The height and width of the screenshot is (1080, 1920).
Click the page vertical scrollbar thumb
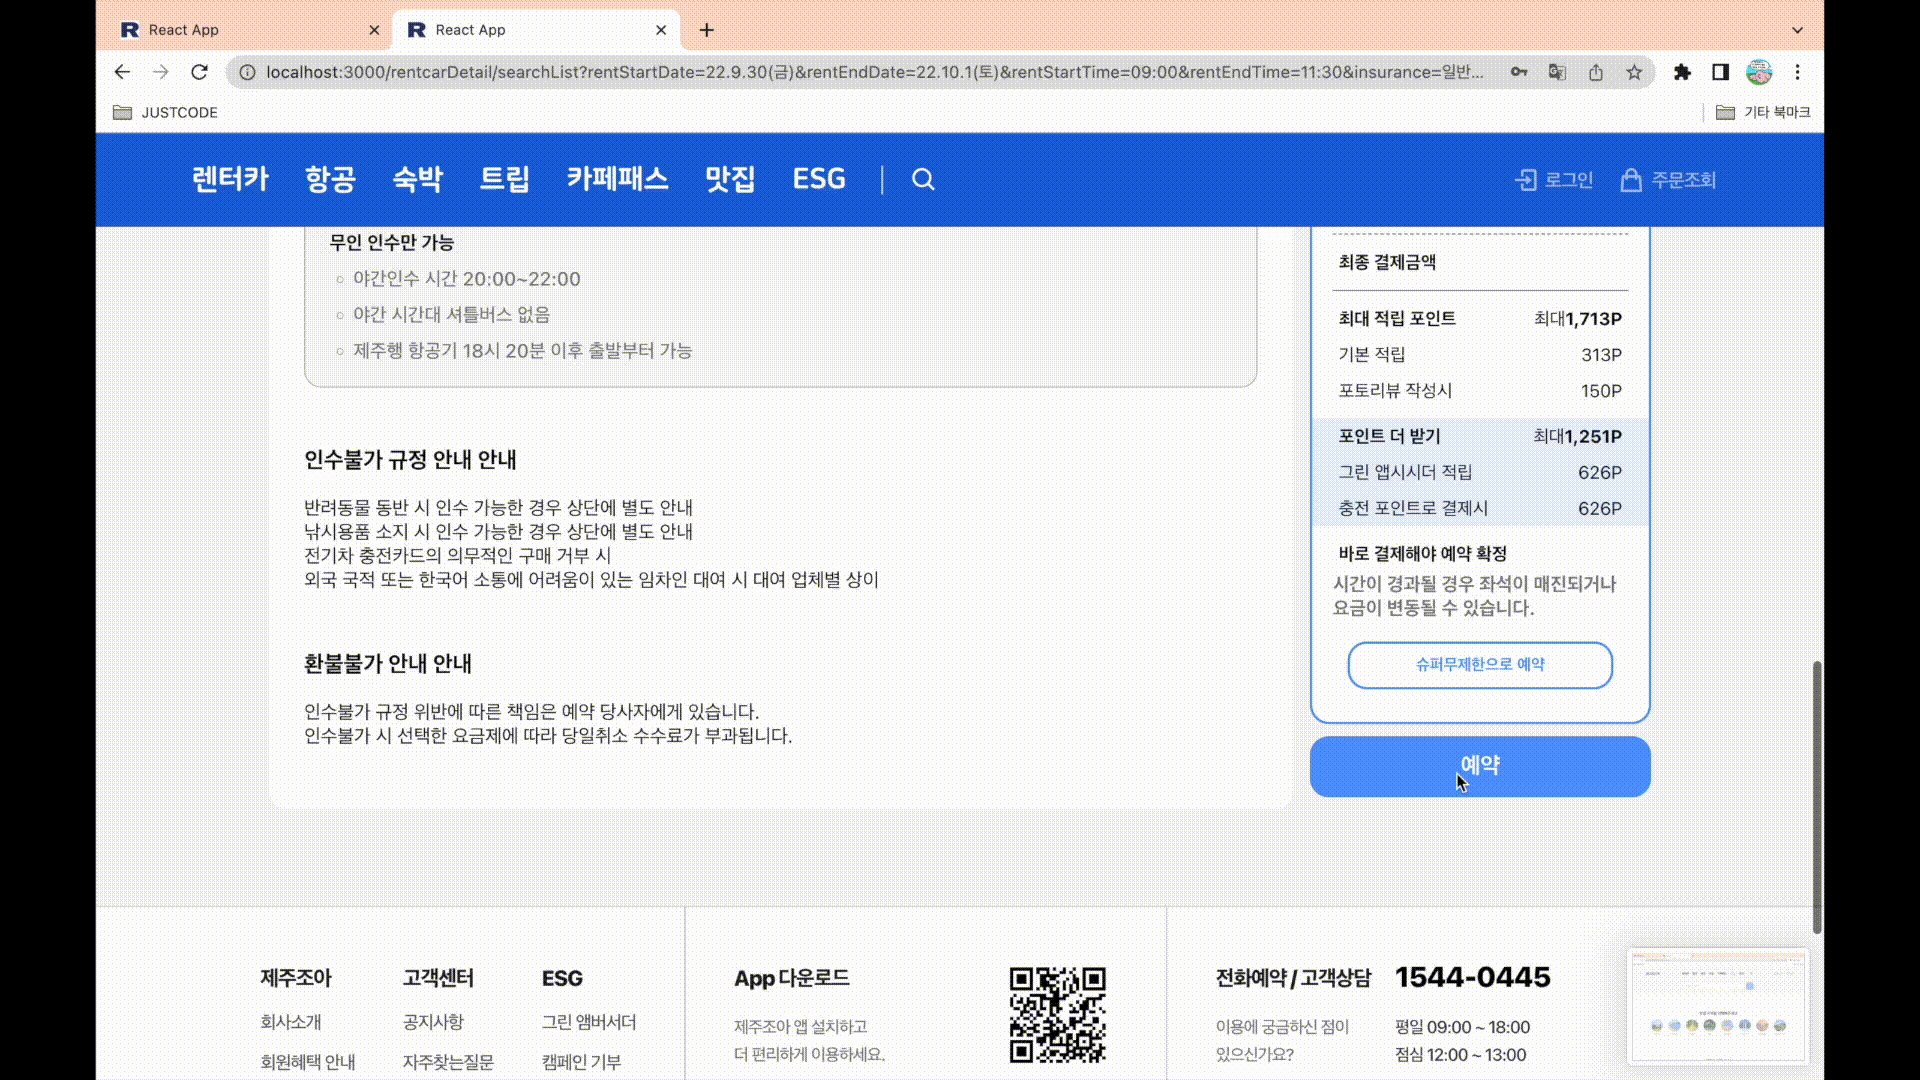pyautogui.click(x=1817, y=797)
